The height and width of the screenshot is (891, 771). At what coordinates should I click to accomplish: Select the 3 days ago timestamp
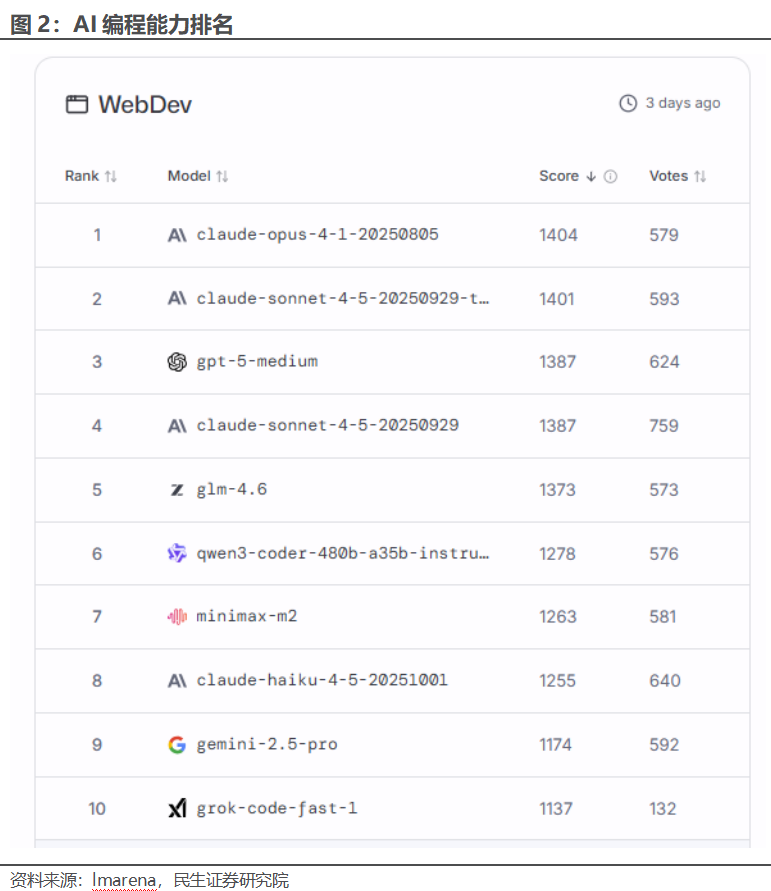(683, 103)
